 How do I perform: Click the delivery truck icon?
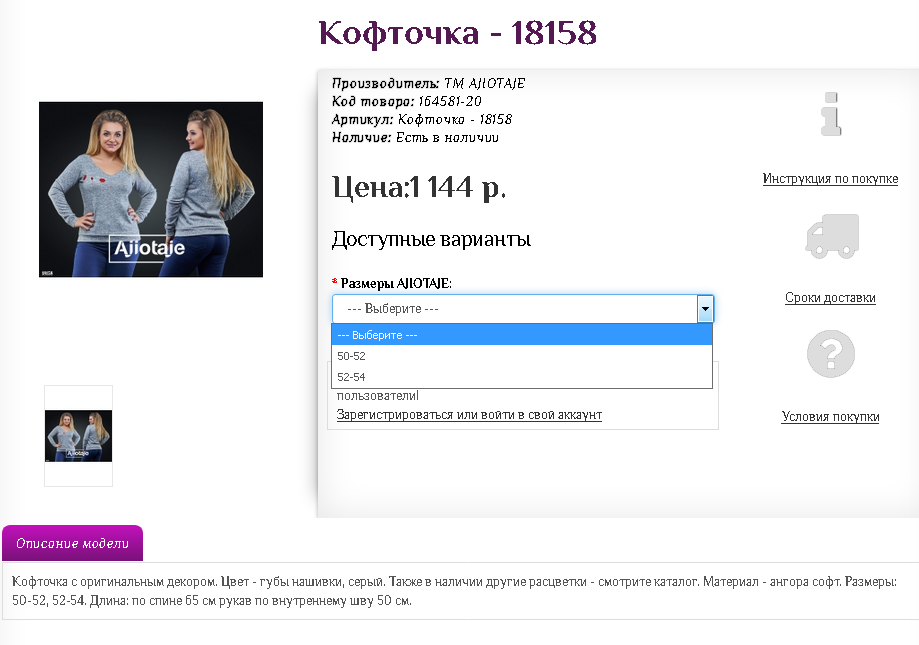[832, 236]
